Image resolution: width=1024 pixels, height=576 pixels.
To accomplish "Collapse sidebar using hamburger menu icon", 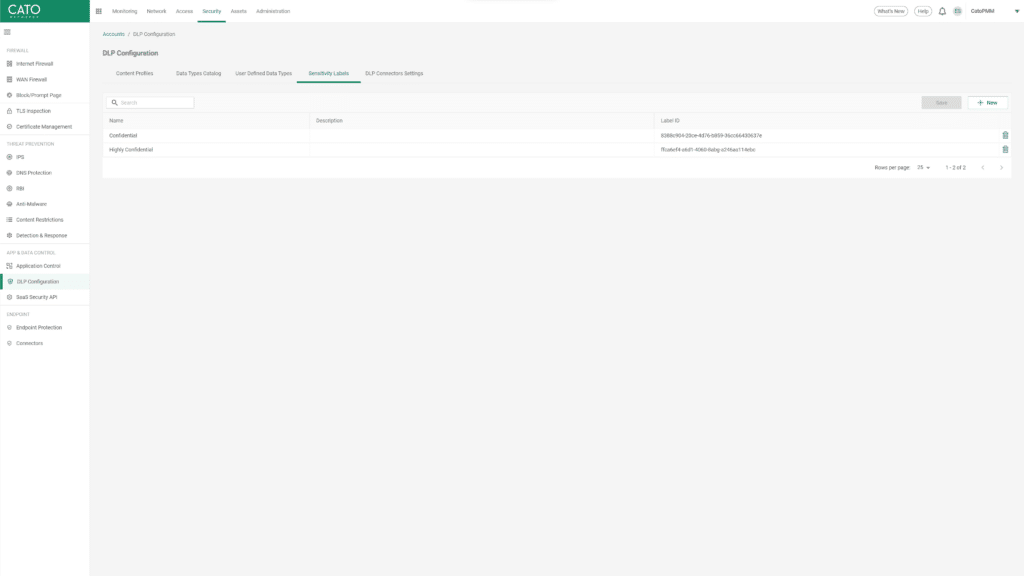I will click(8, 32).
